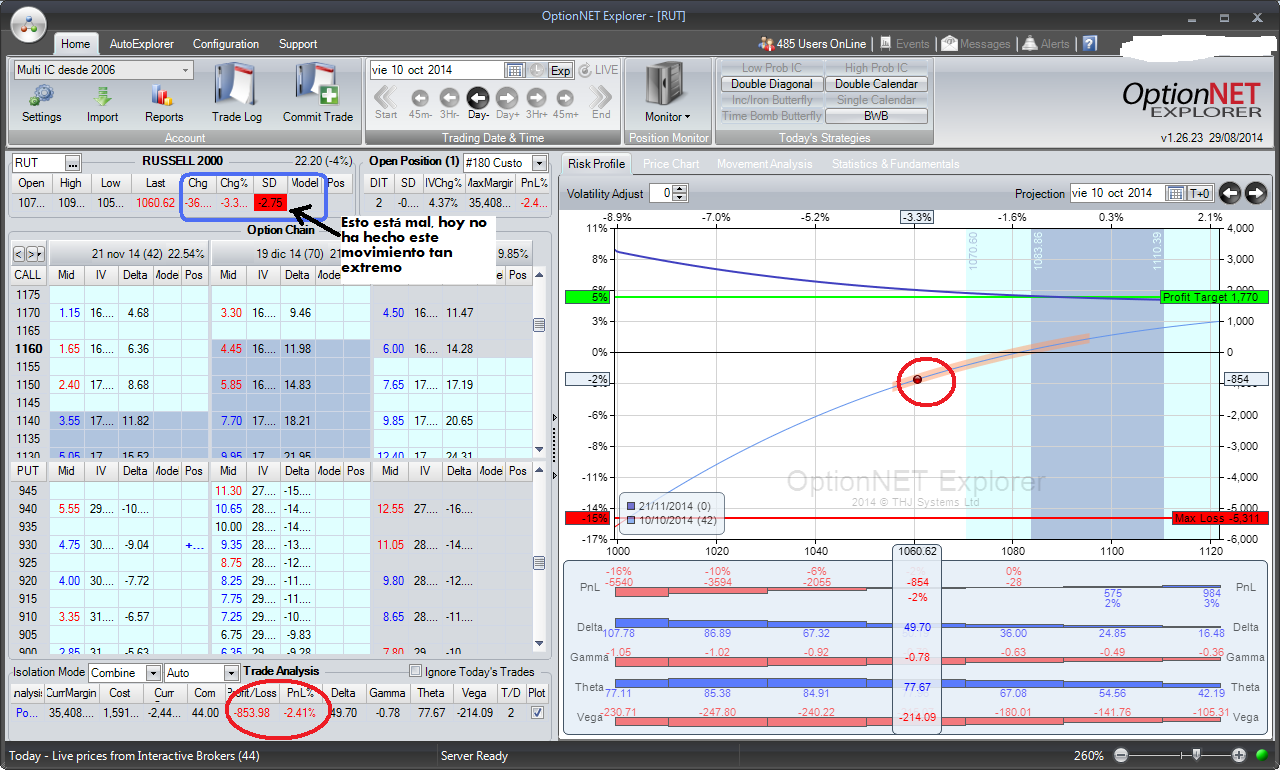
Task: Open the trading date calendar picker
Action: 515,70
